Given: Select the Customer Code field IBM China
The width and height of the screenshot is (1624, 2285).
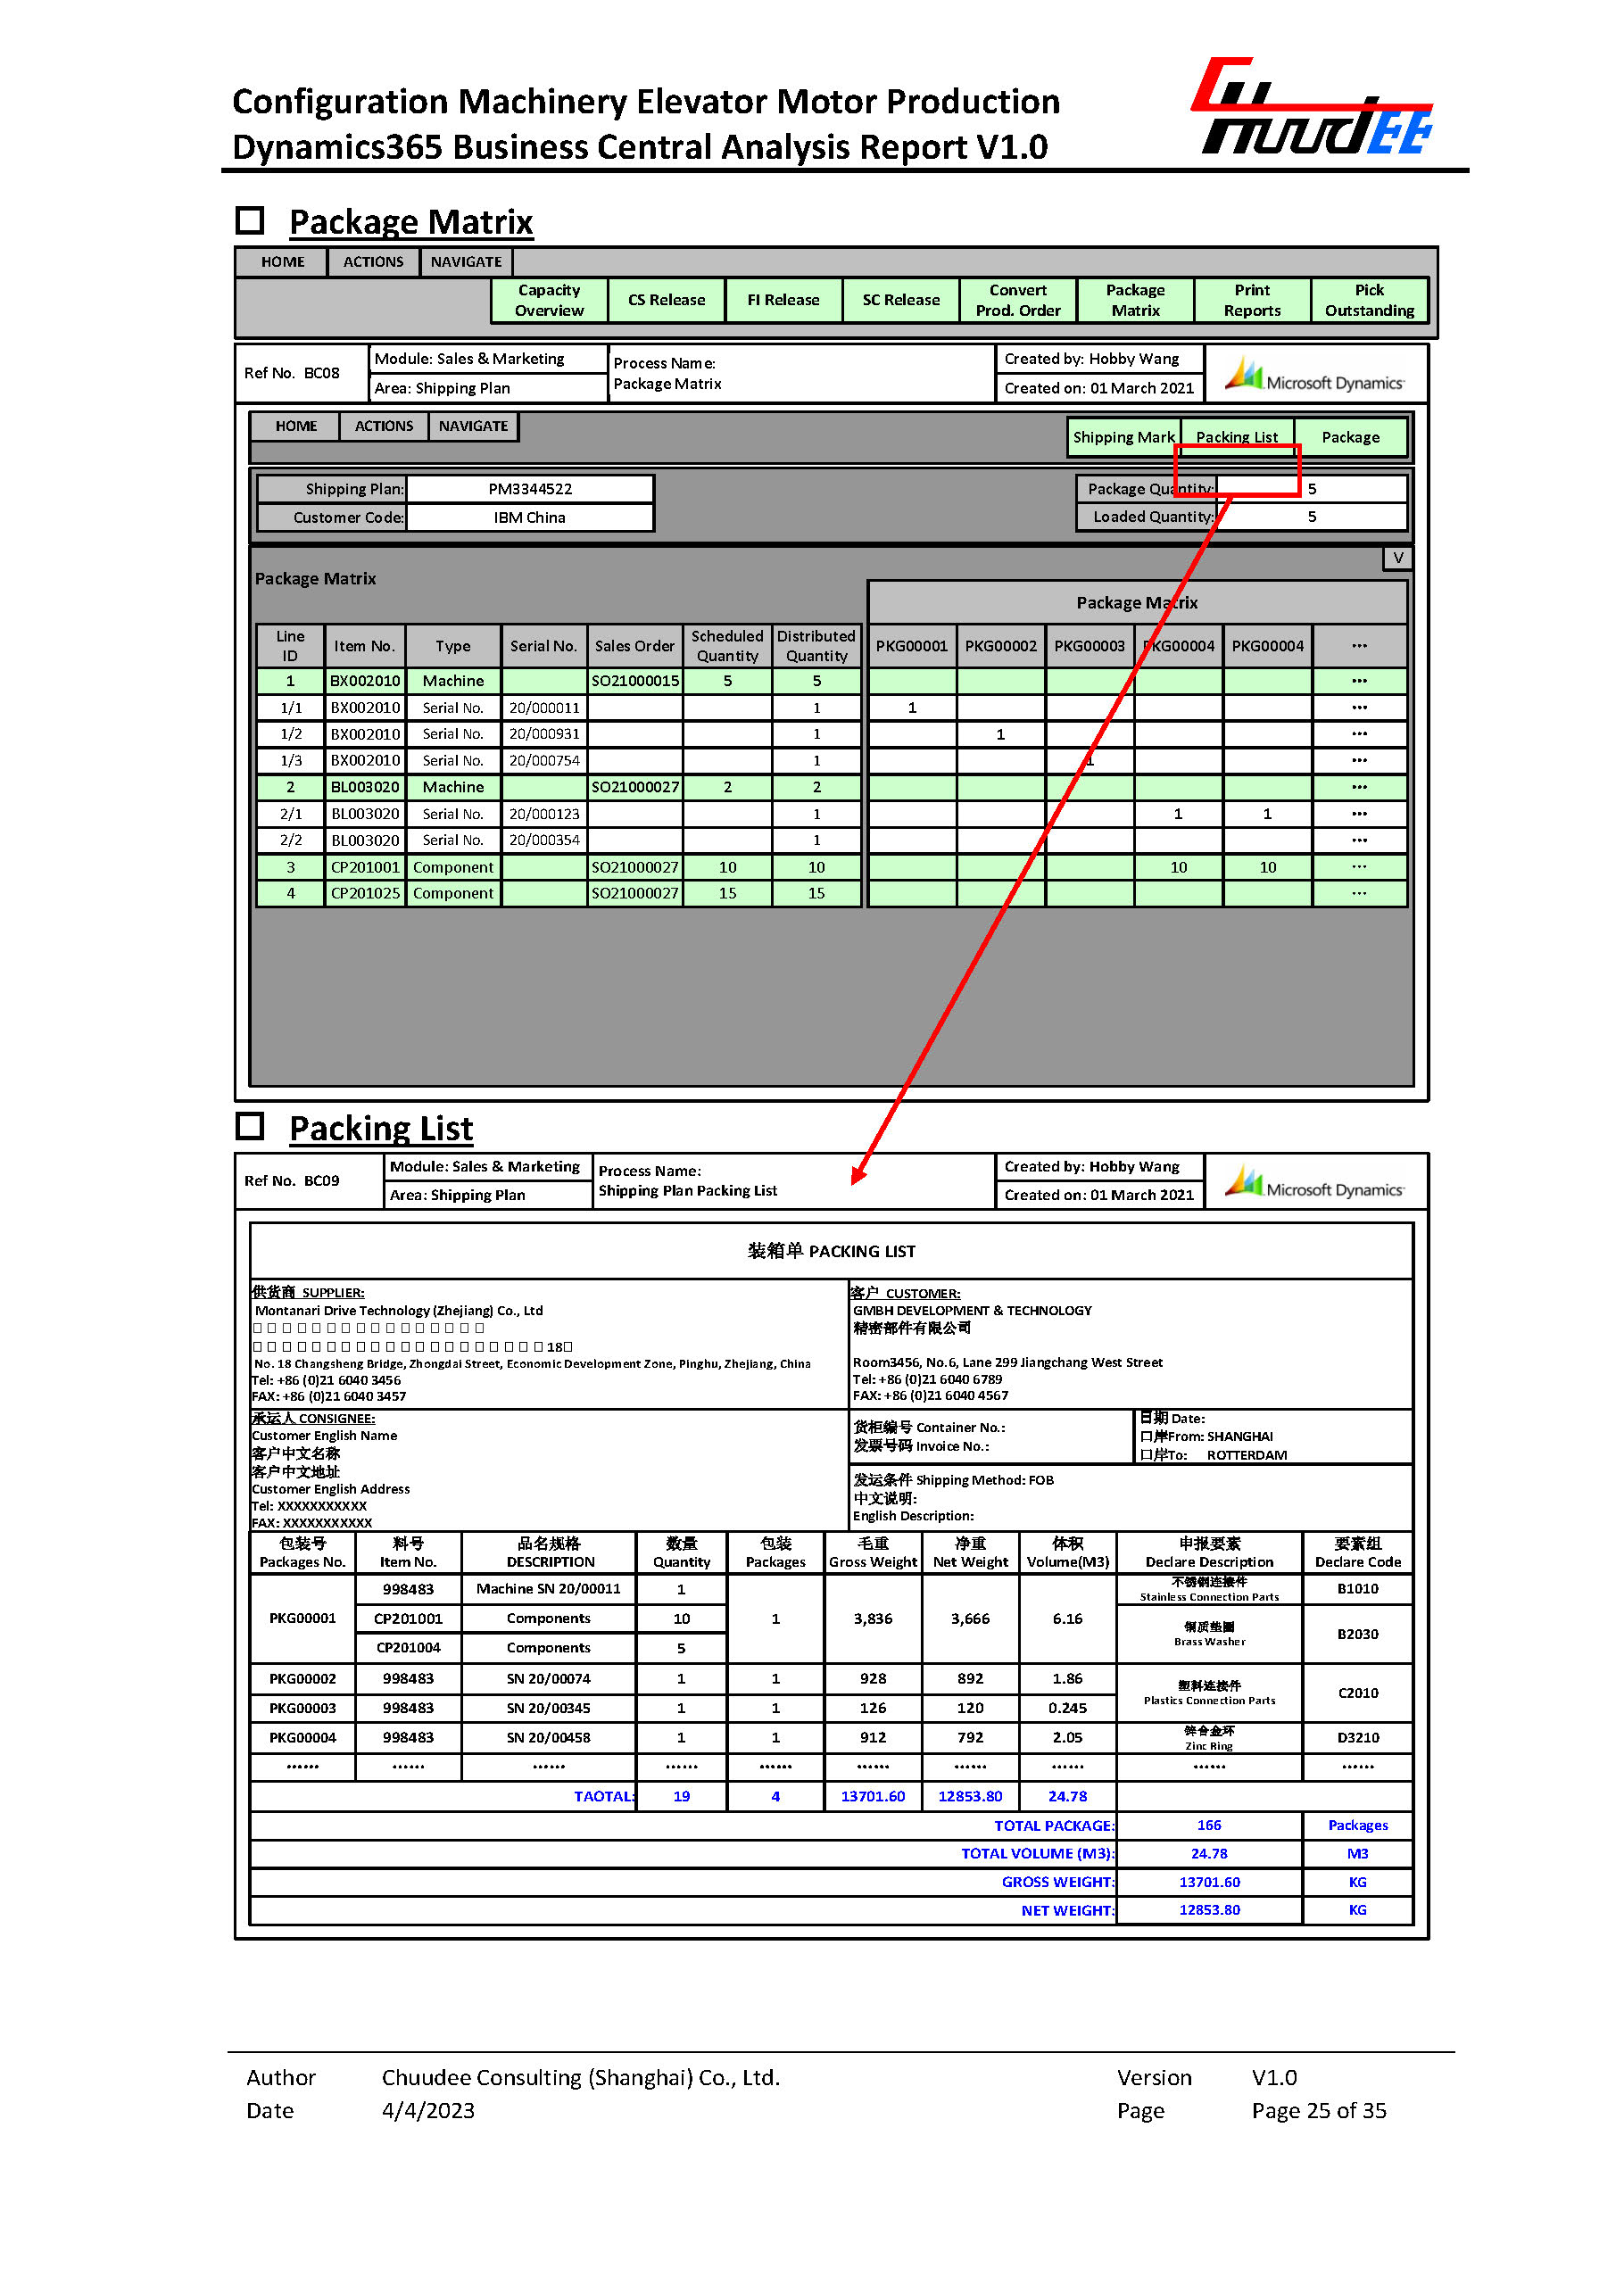Looking at the screenshot, I should point(530,517).
